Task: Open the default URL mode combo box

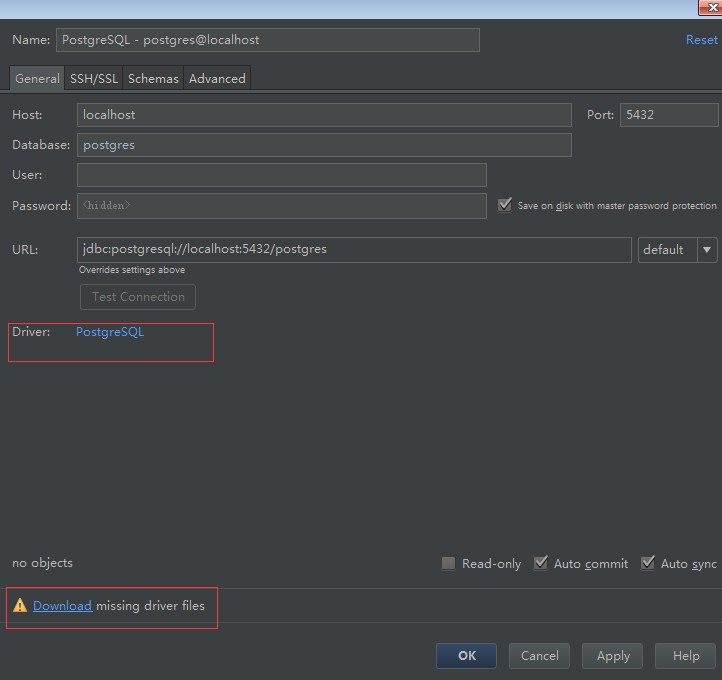Action: tap(677, 250)
